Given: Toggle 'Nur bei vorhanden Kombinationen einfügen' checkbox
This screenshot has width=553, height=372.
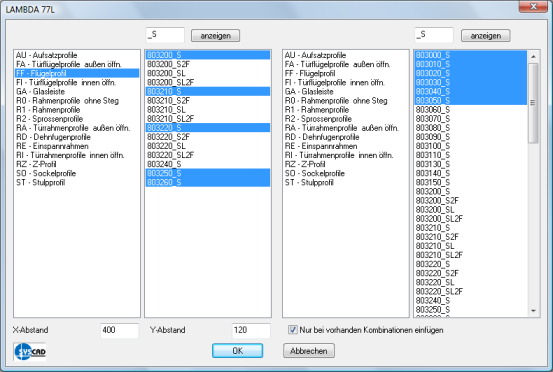Looking at the screenshot, I should click(292, 330).
